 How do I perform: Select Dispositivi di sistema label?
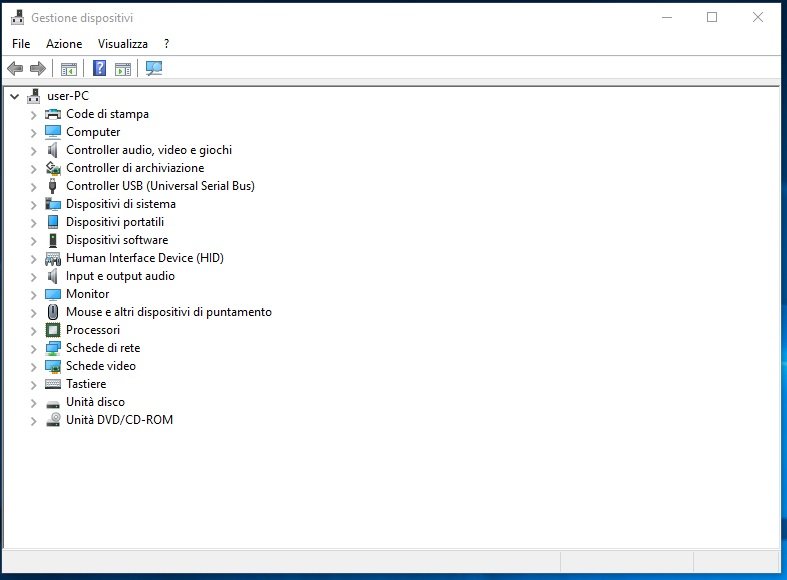pos(121,204)
